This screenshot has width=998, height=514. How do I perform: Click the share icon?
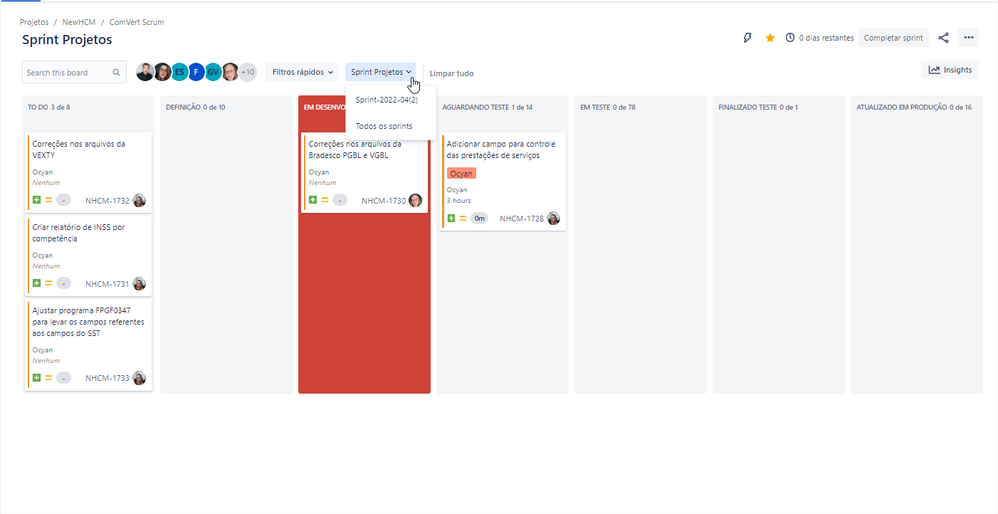click(x=944, y=38)
